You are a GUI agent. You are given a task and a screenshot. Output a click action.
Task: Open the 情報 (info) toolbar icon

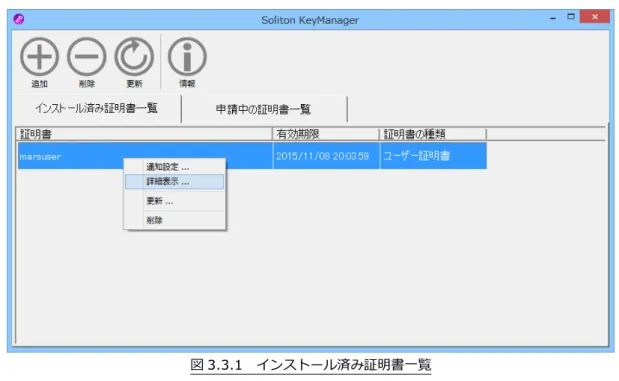click(x=187, y=57)
